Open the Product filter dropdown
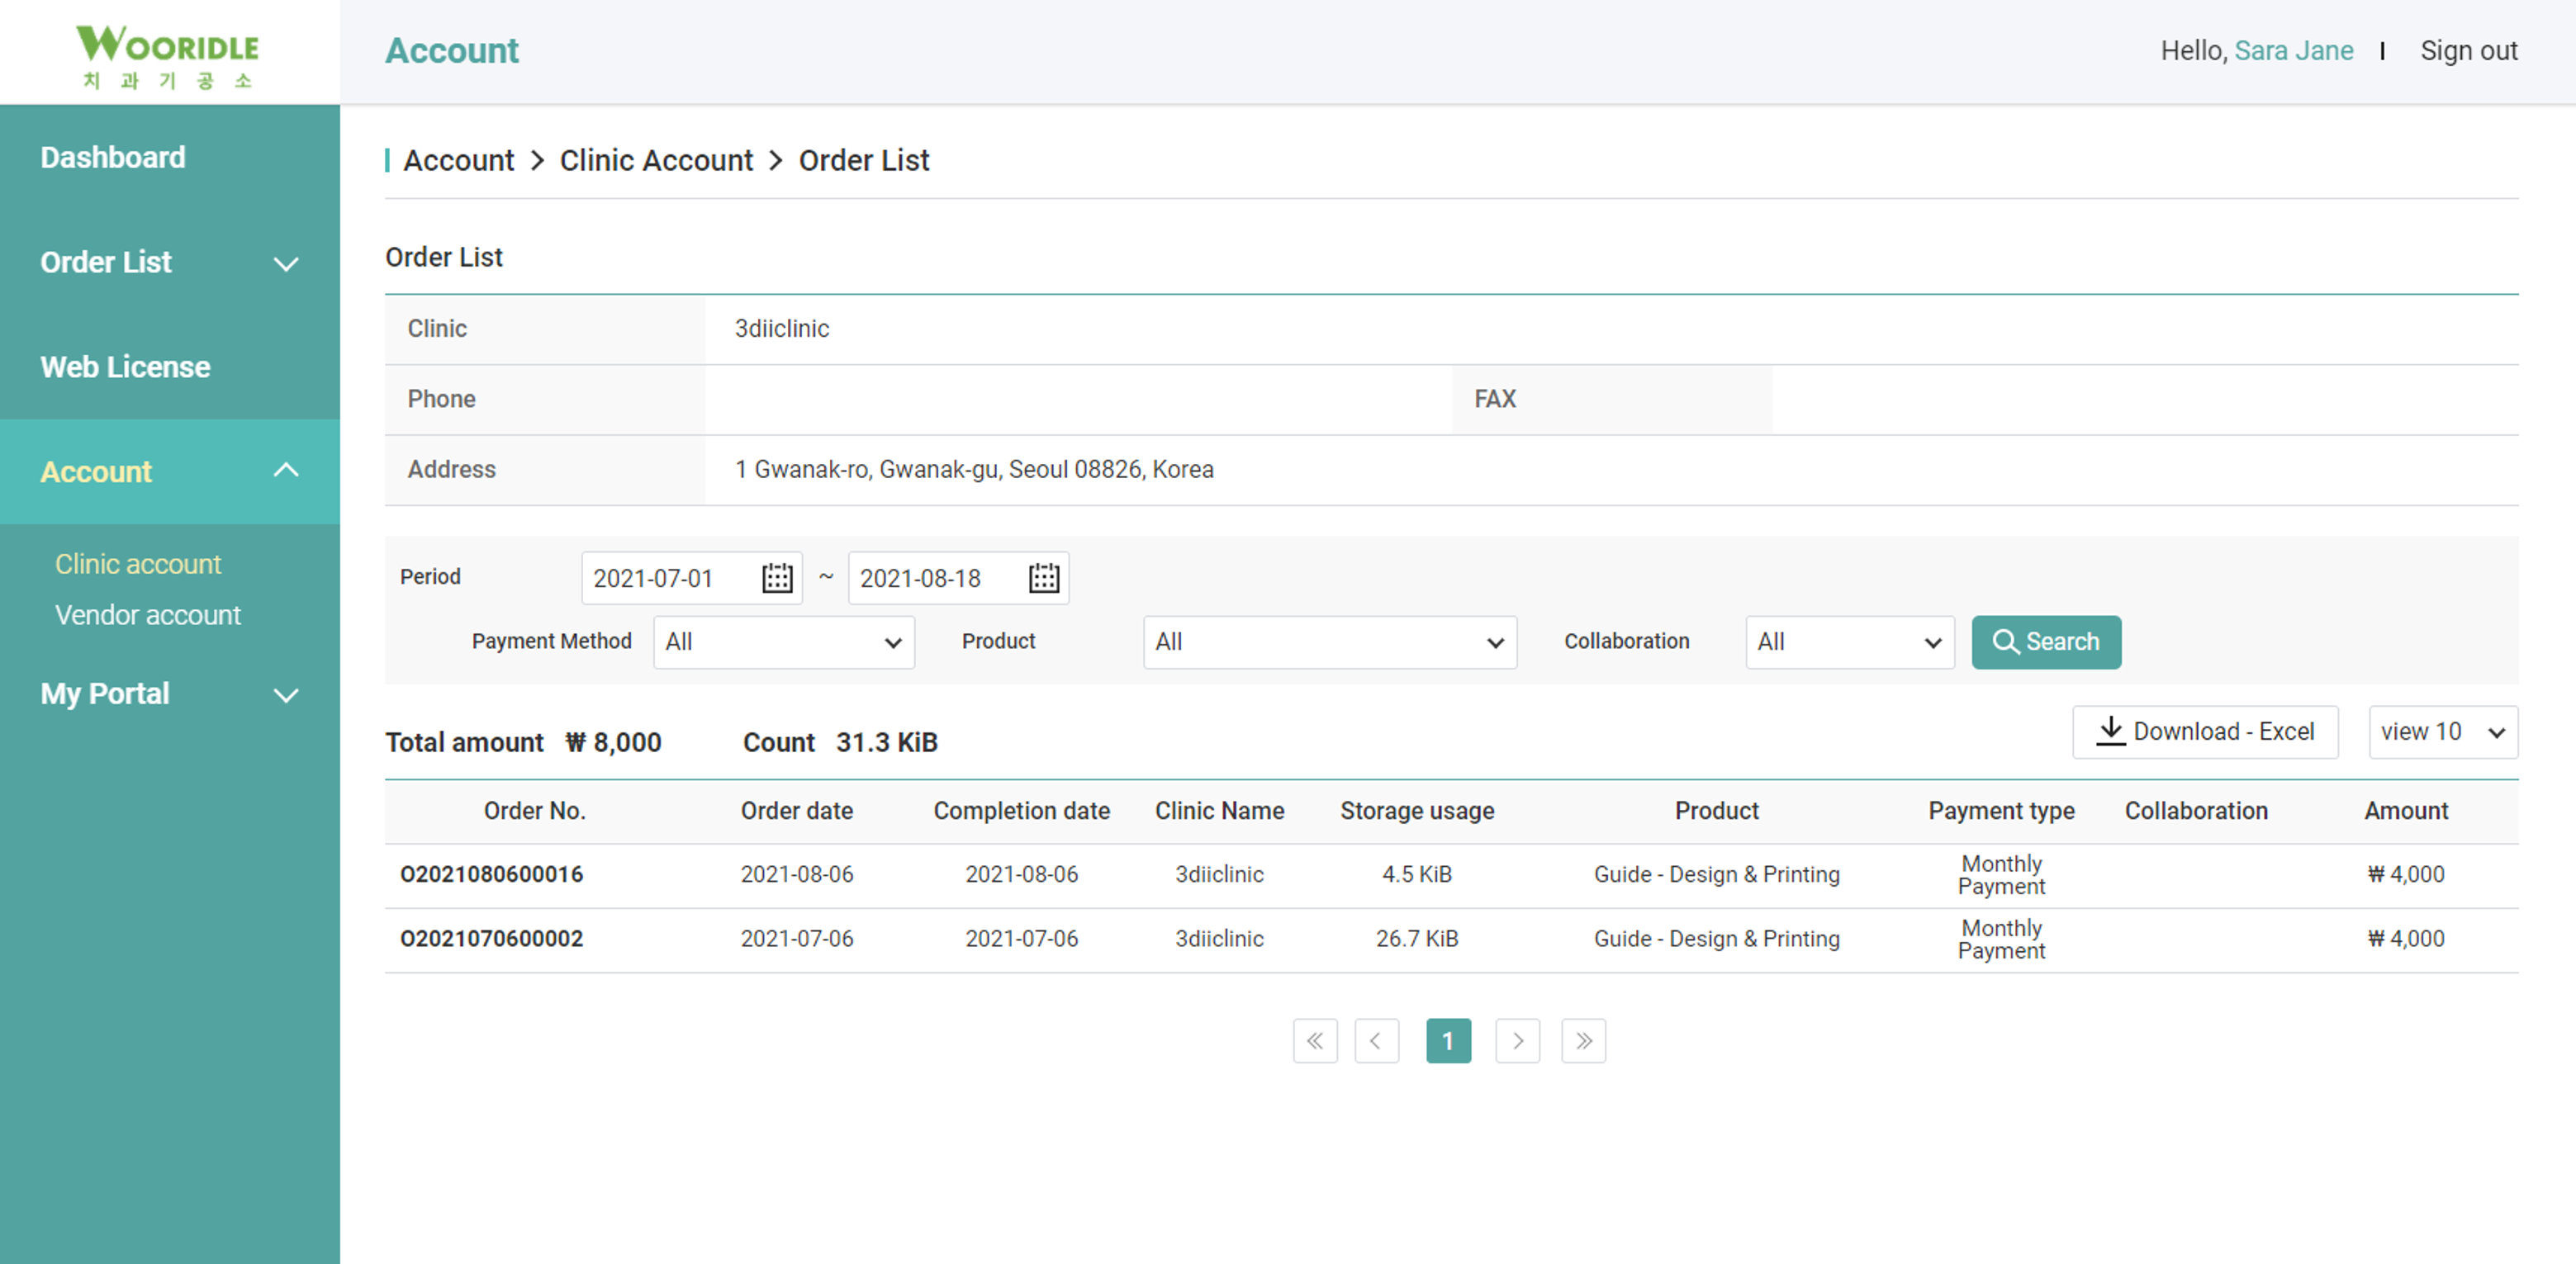The height and width of the screenshot is (1264, 2576). coord(1329,642)
